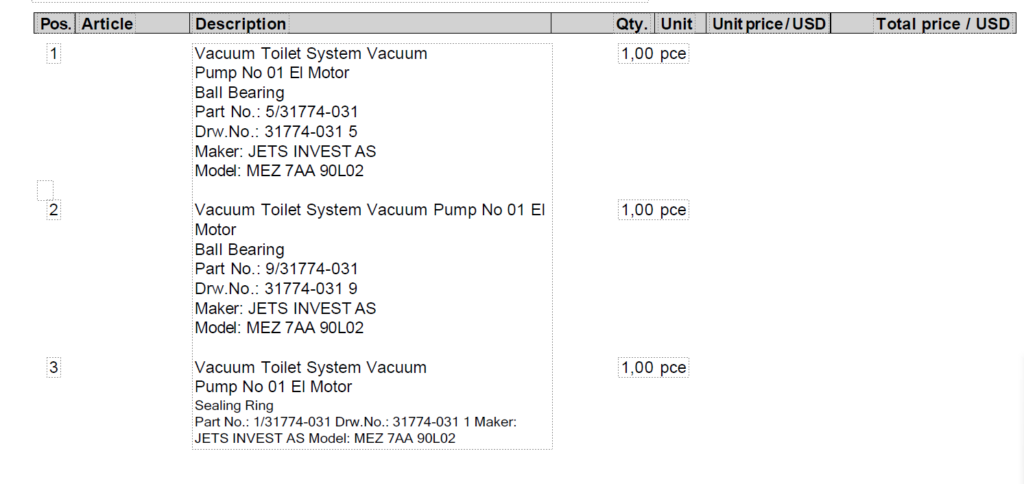The image size is (1024, 484).
Task: Click the 1,00 pce quantity for item 2
Action: pos(653,210)
